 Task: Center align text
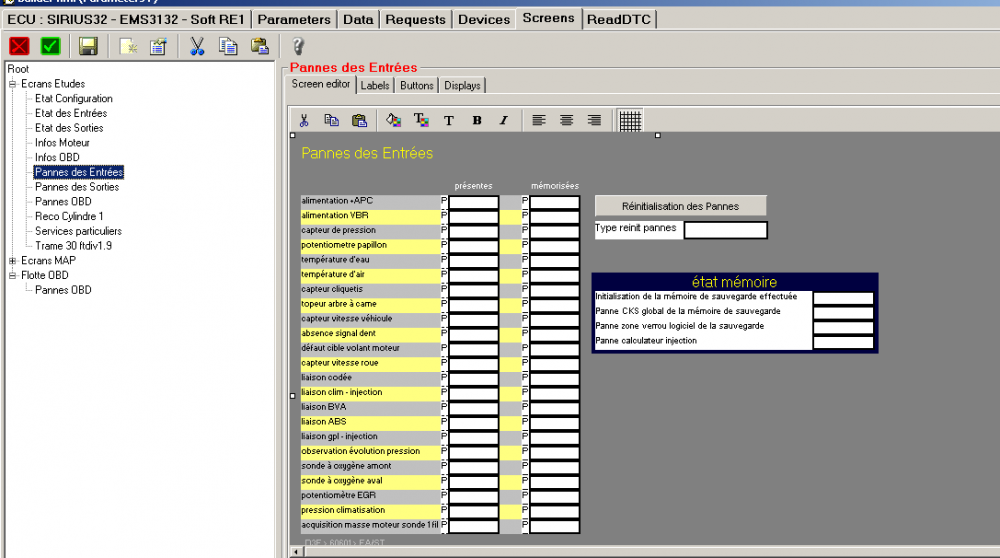coord(566,120)
